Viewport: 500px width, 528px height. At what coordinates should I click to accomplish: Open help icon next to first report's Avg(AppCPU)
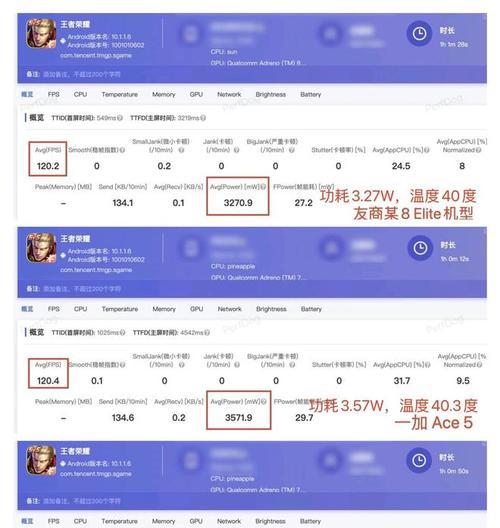[x=427, y=150]
